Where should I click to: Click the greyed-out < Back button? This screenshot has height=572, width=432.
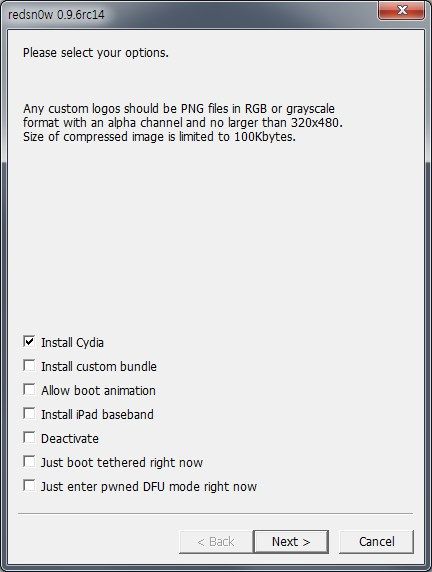click(216, 542)
